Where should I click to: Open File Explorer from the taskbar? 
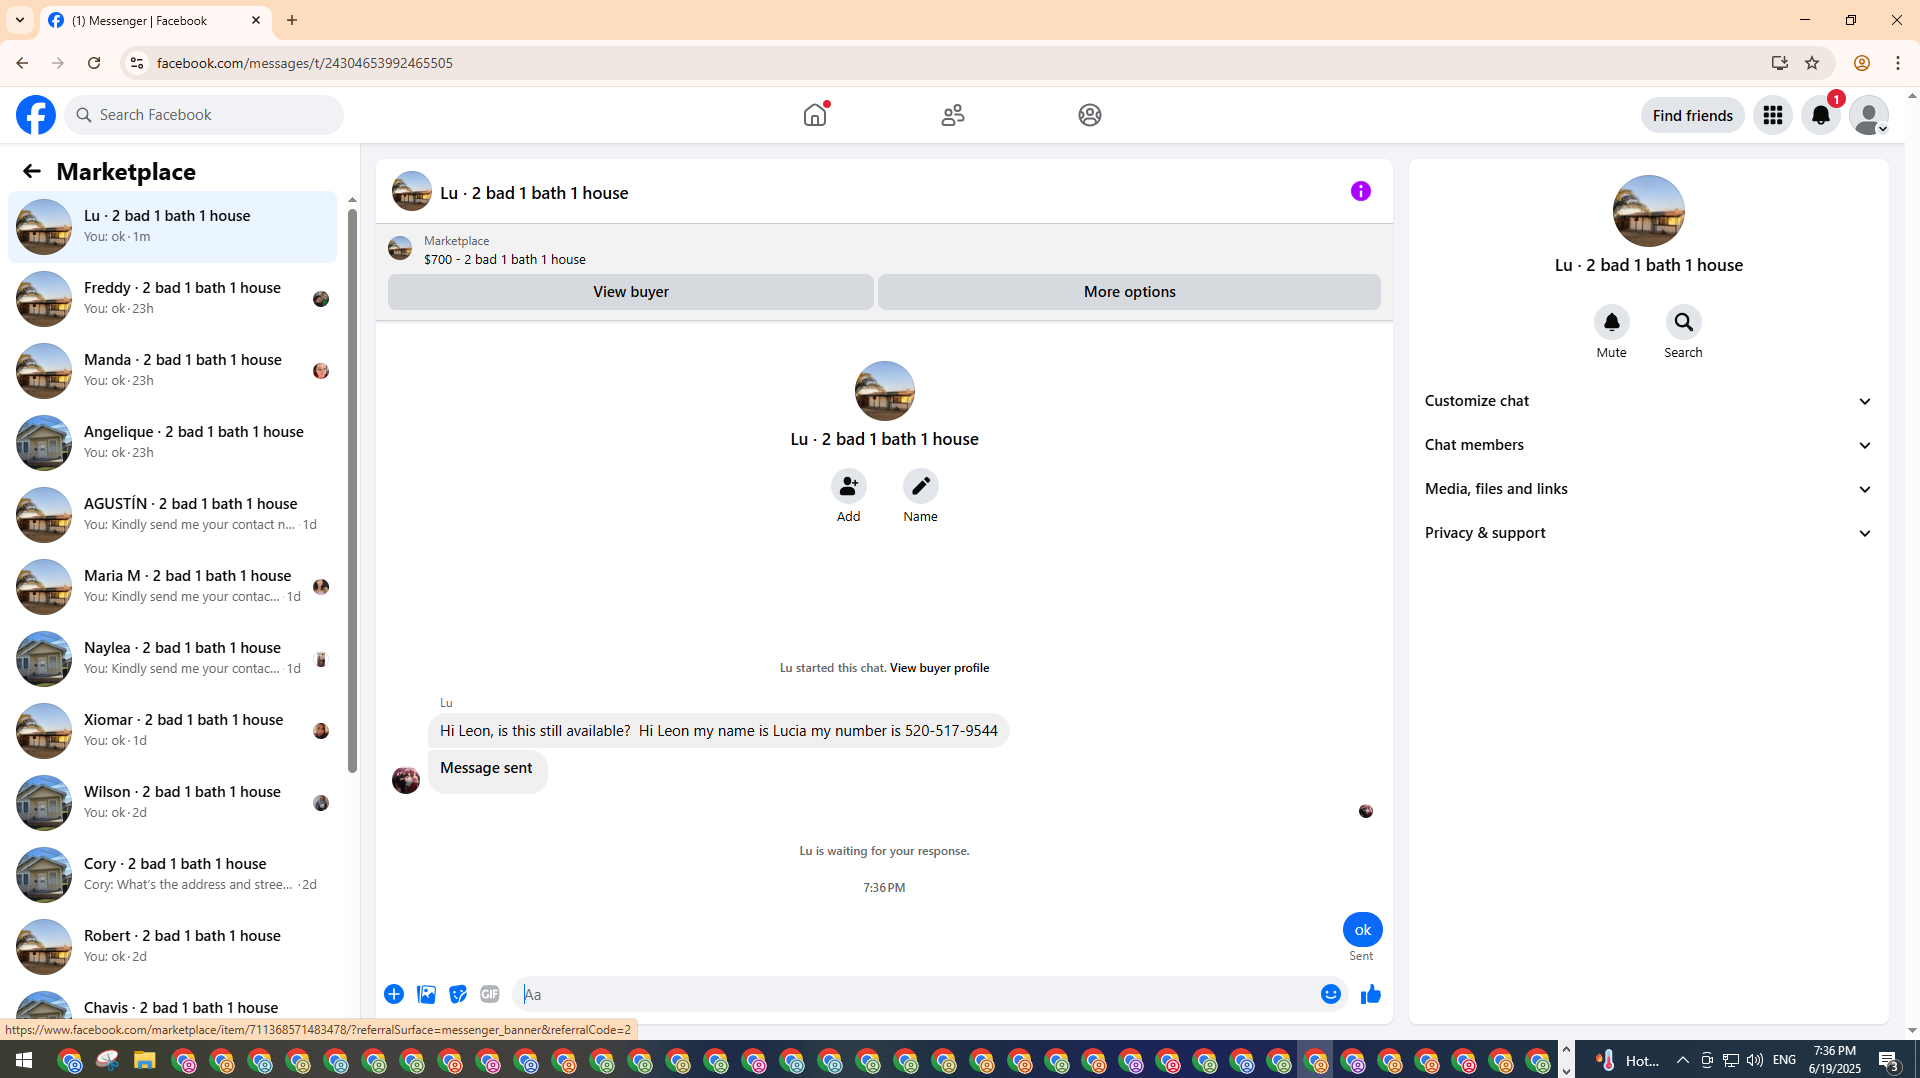[x=145, y=1060]
